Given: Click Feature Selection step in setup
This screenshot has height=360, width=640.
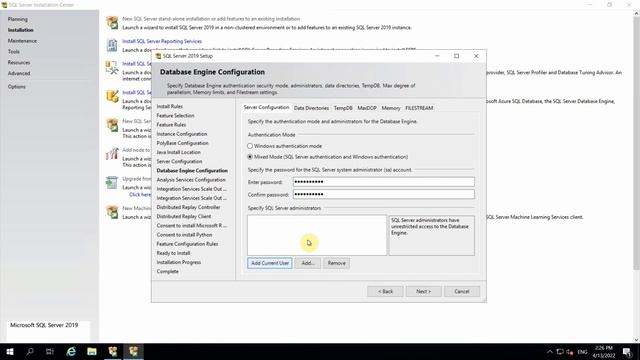Looking at the screenshot, I should pyautogui.click(x=175, y=116).
